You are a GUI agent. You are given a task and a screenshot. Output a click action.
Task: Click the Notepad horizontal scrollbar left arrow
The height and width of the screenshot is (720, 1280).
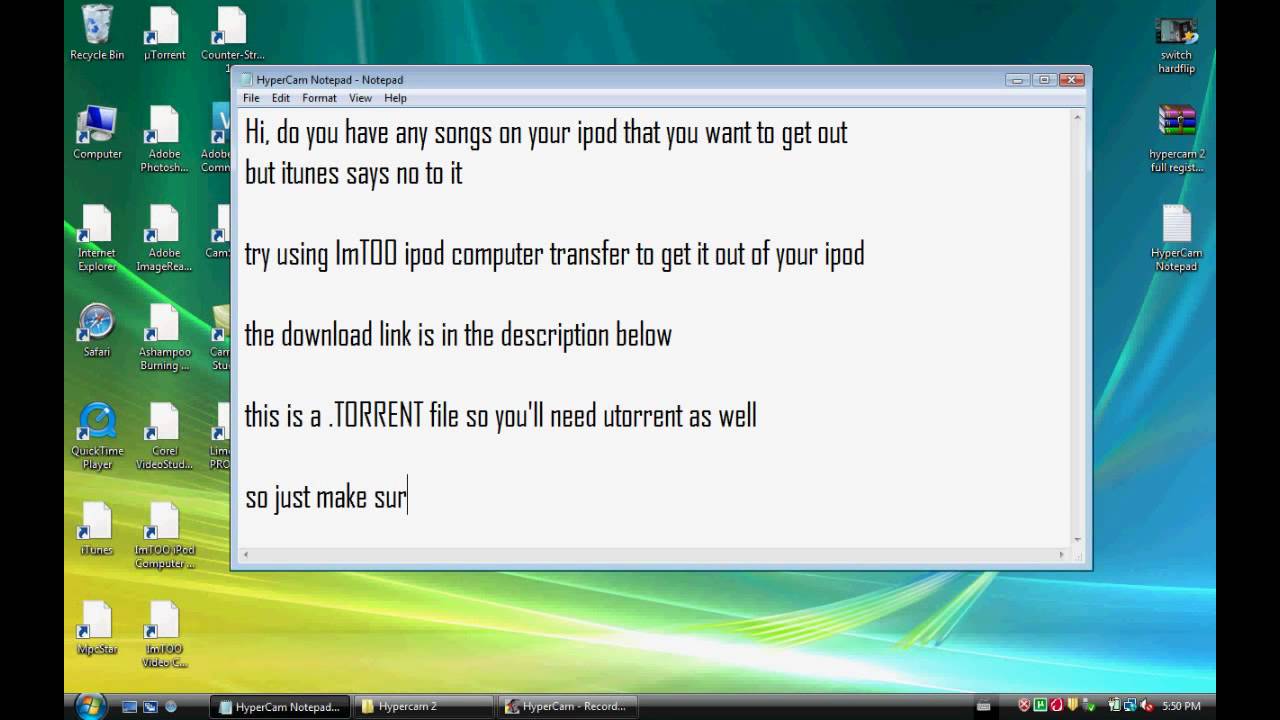246,554
